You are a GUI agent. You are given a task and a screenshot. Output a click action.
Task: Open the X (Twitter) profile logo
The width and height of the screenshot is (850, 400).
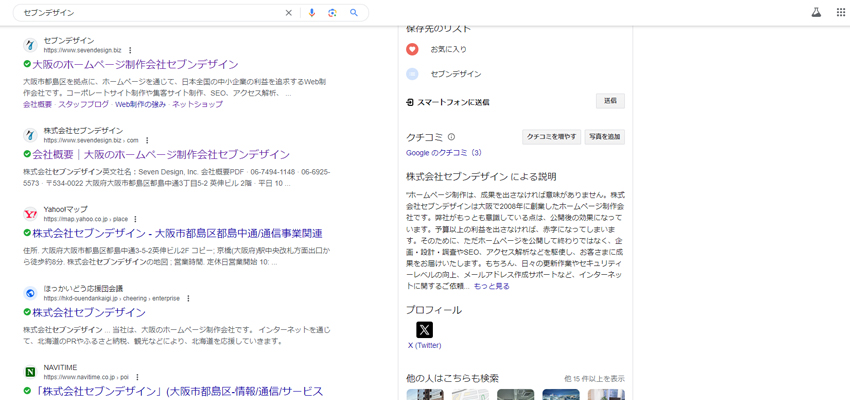[x=424, y=330]
